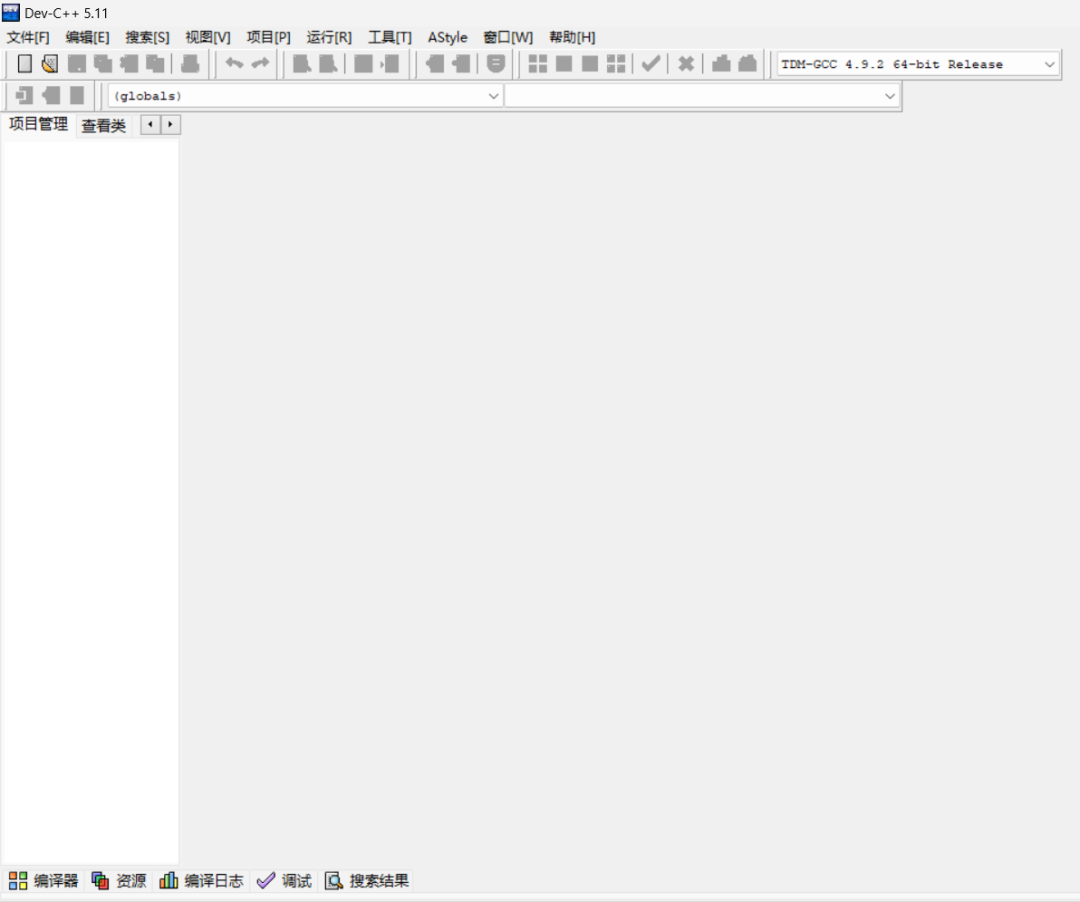Click the Rebuild All icon
Image resolution: width=1080 pixels, height=902 pixels.
coord(616,64)
